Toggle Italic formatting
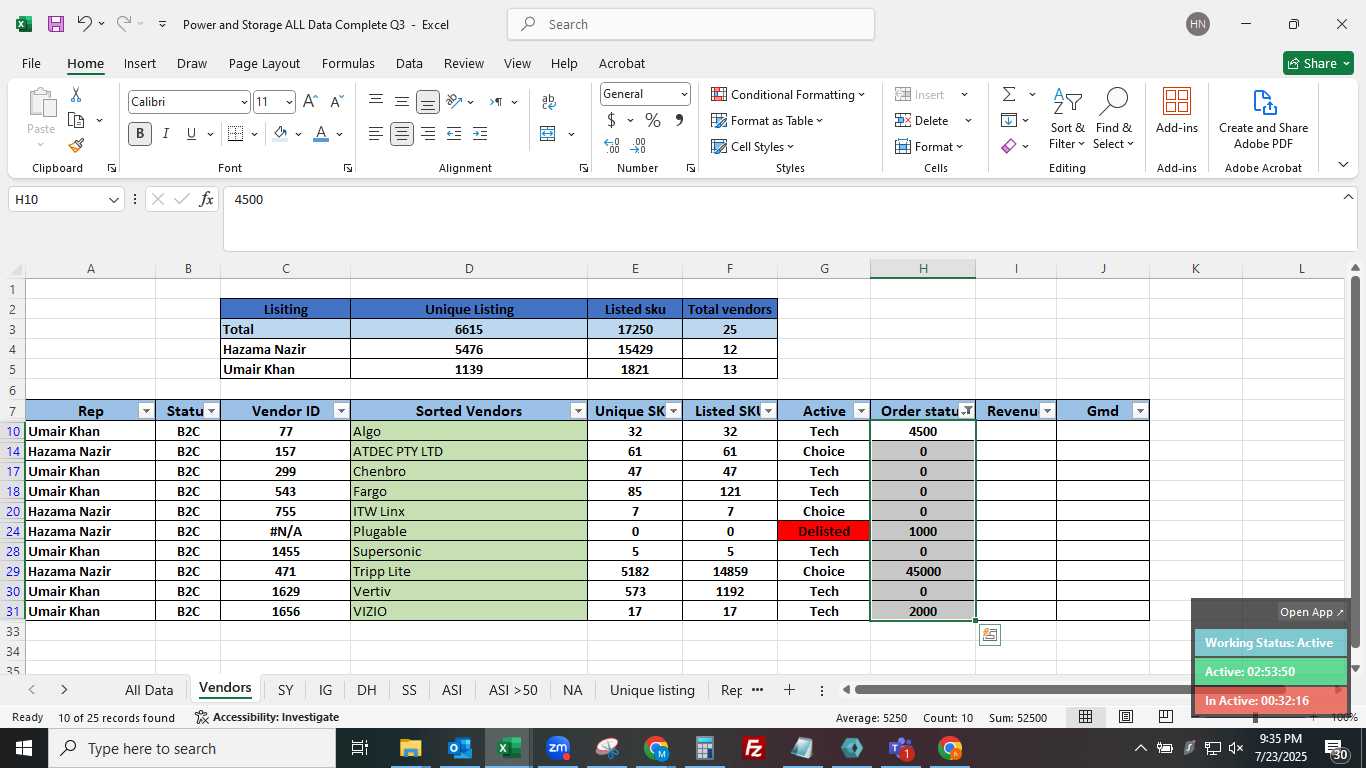Viewport: 1366px width, 768px height. click(165, 133)
